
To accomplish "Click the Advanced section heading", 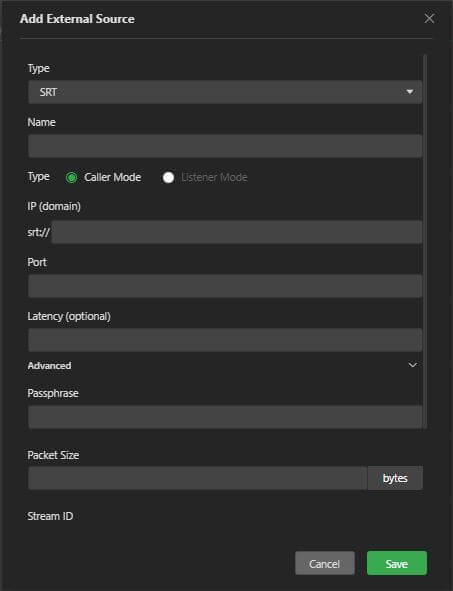I will [49, 366].
